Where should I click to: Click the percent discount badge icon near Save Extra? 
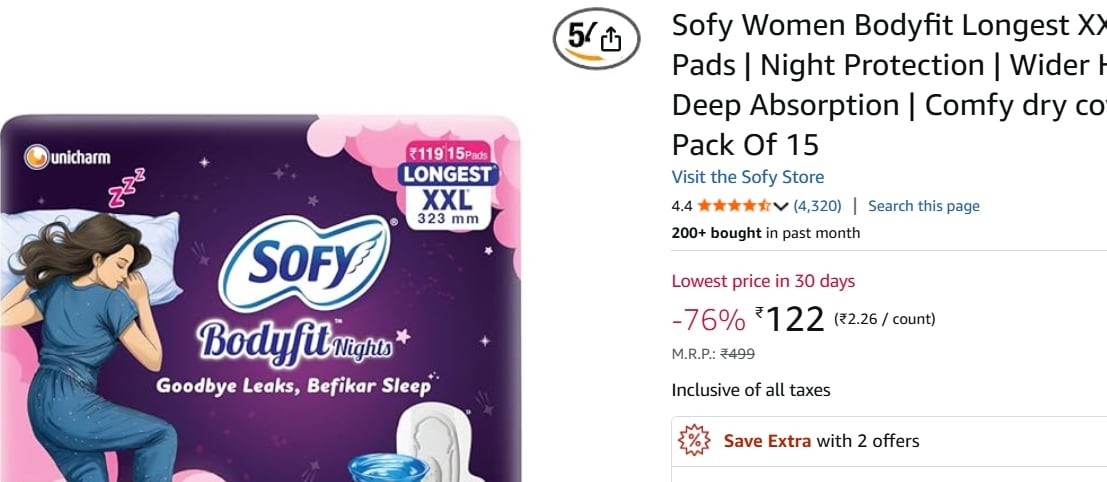[x=693, y=441]
